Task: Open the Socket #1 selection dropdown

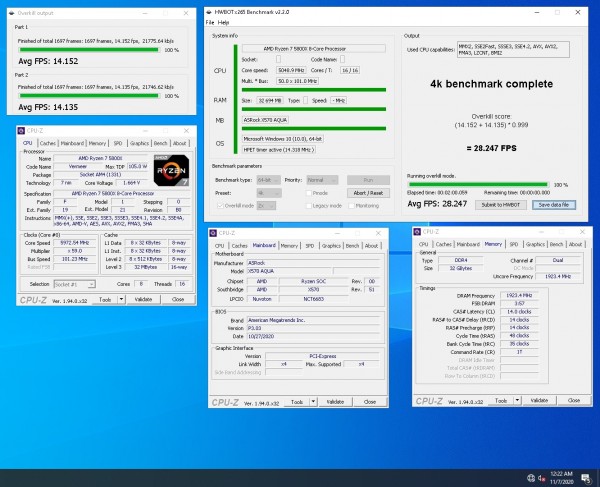Action: tap(75, 284)
